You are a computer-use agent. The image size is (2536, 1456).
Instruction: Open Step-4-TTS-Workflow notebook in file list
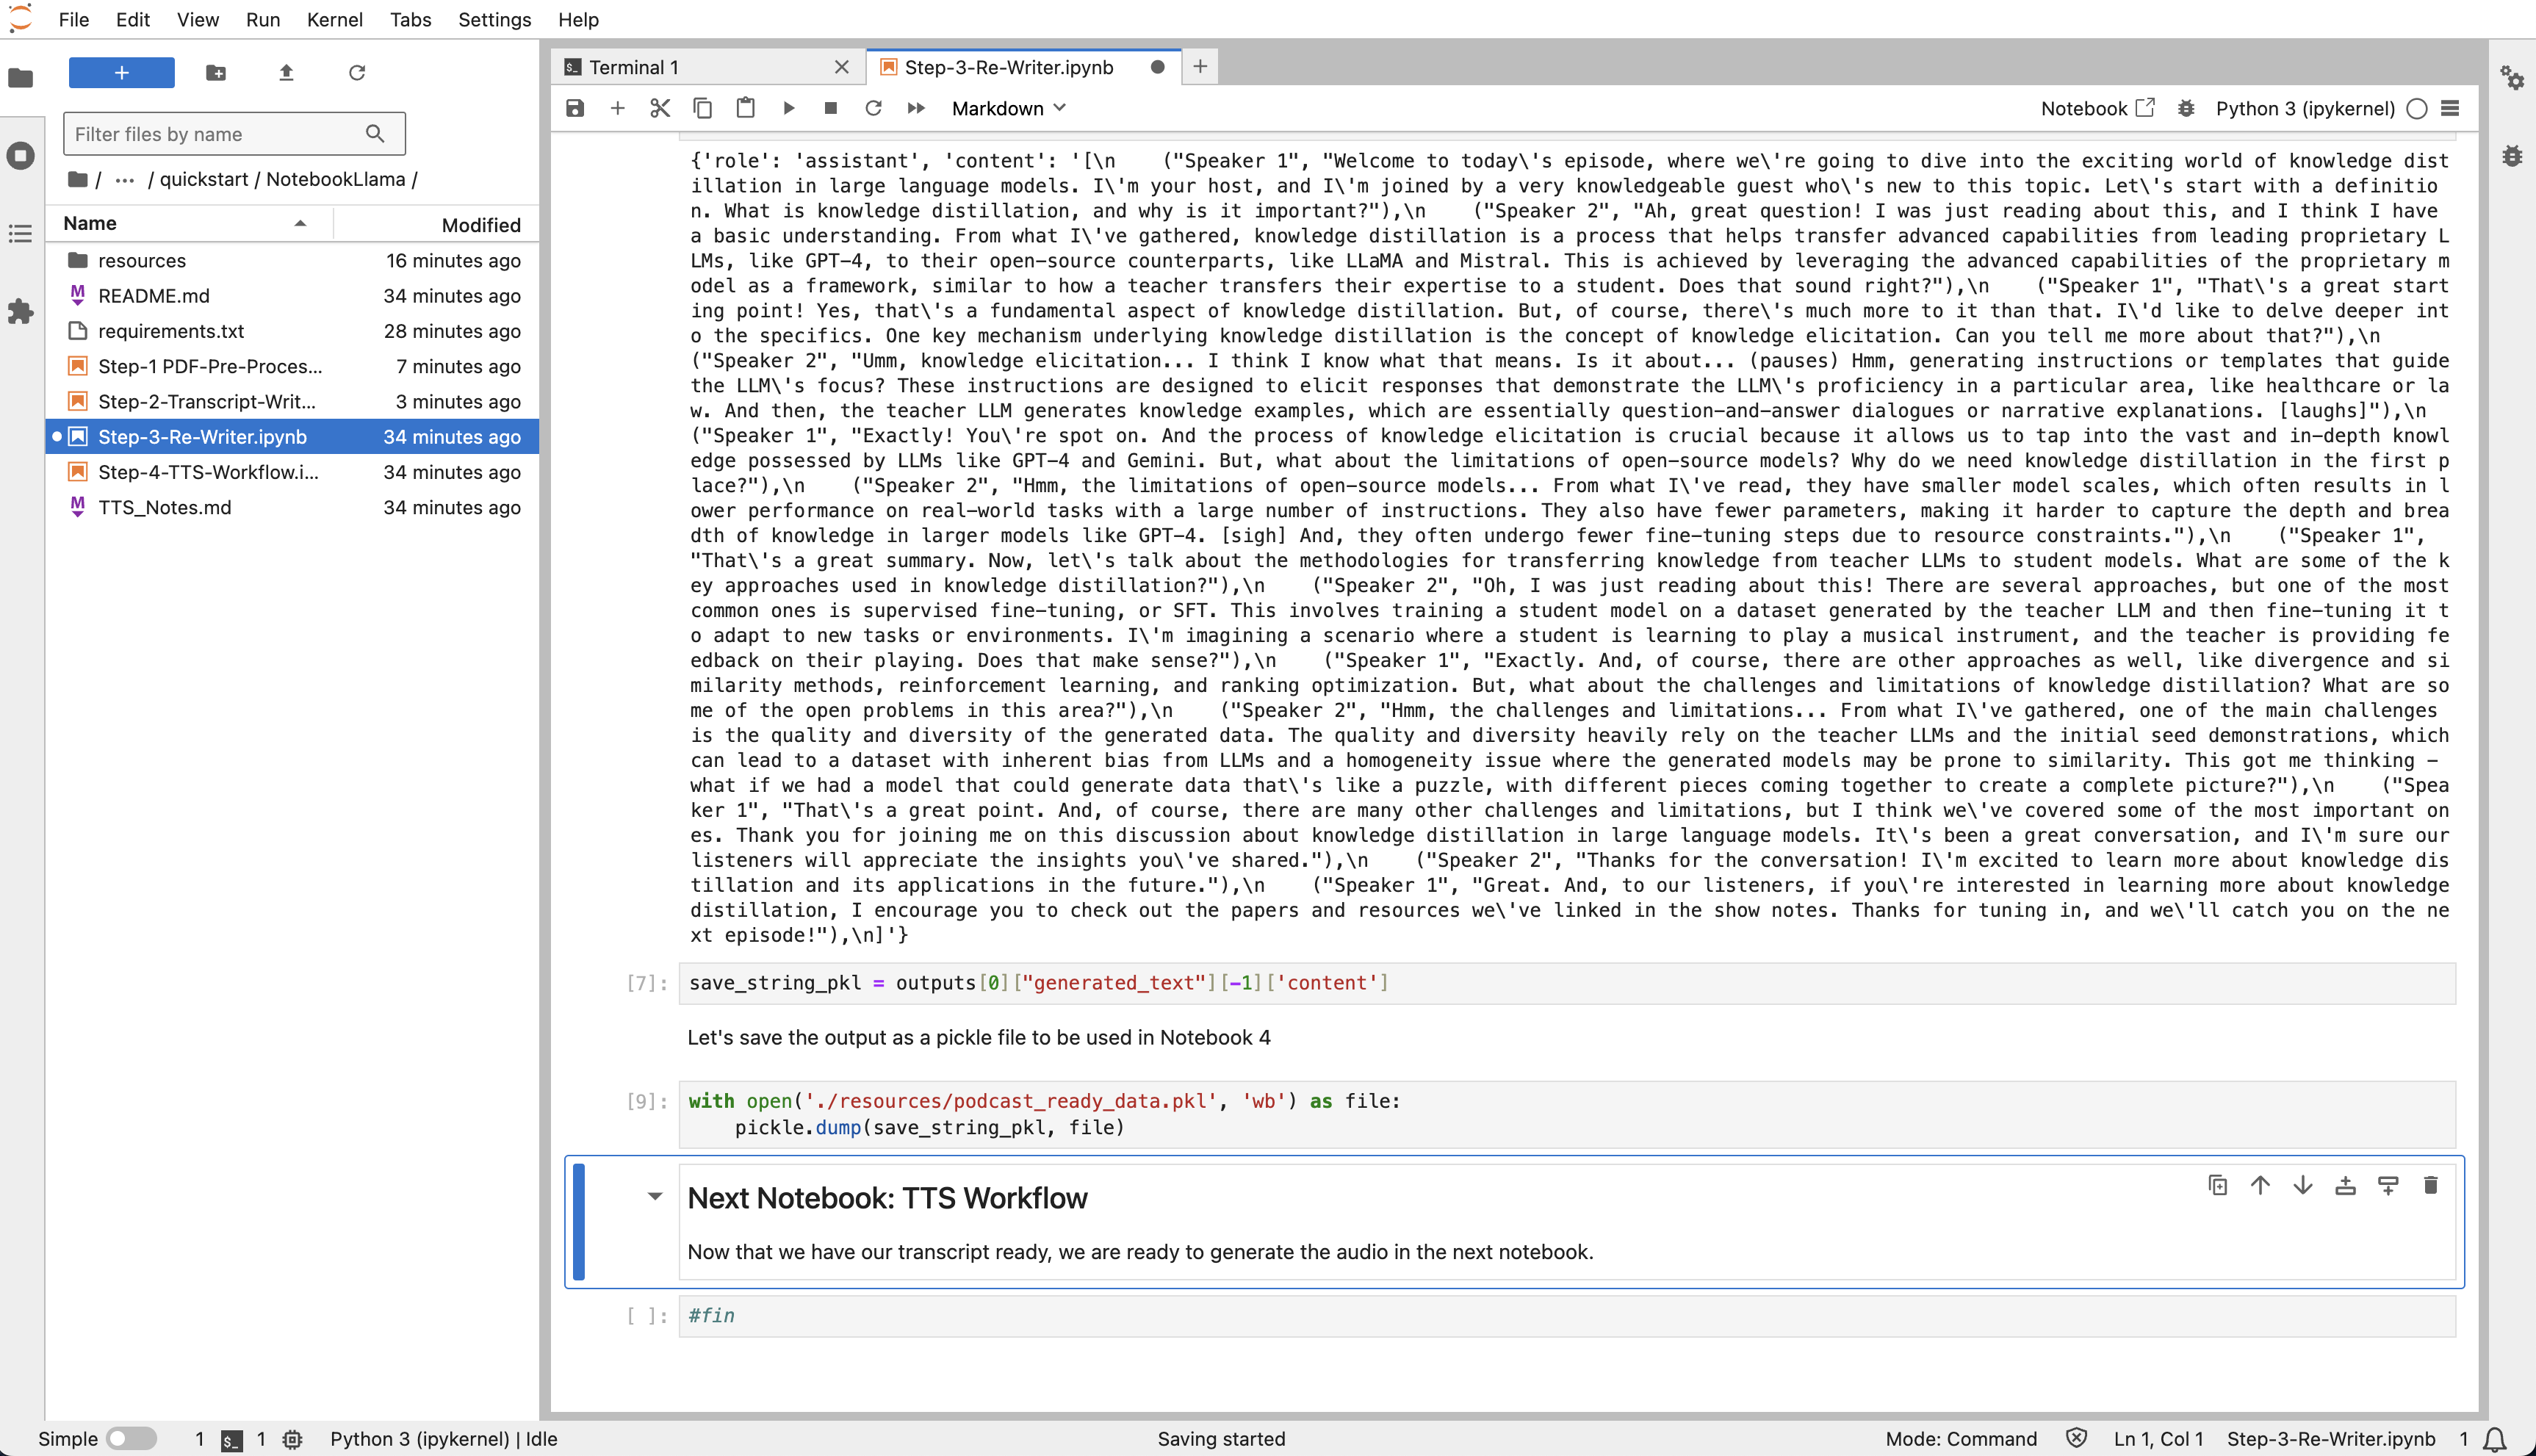(x=208, y=472)
